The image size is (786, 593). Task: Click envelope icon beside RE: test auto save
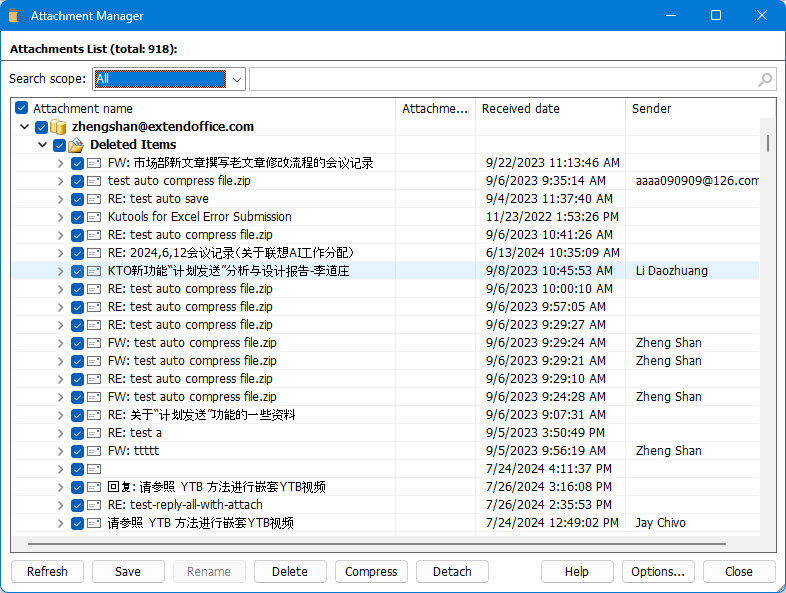coord(94,199)
